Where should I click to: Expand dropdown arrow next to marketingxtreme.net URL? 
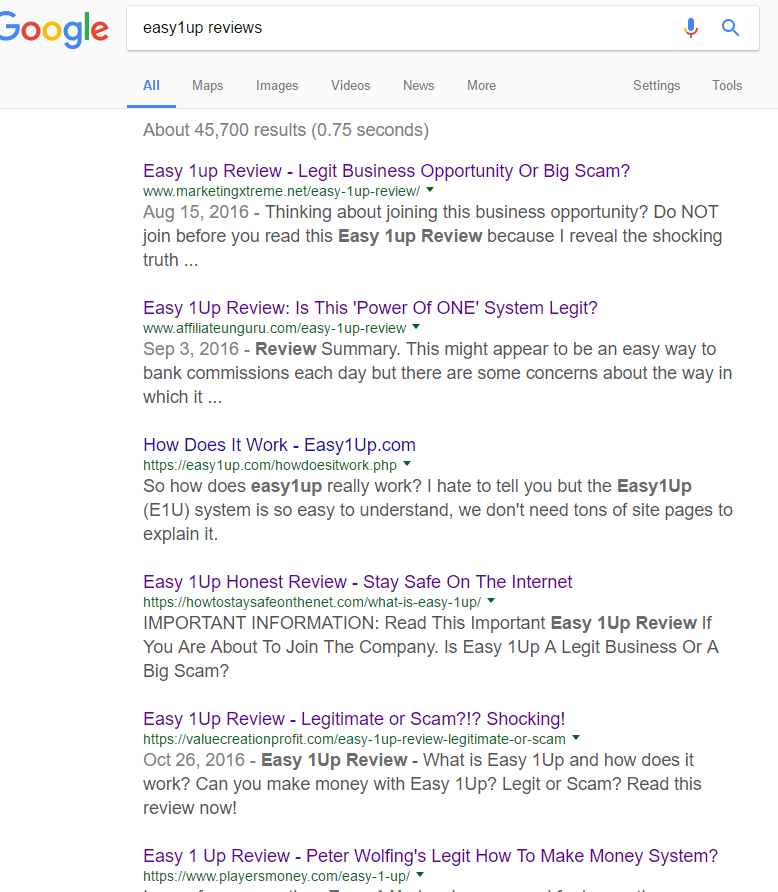coord(430,190)
